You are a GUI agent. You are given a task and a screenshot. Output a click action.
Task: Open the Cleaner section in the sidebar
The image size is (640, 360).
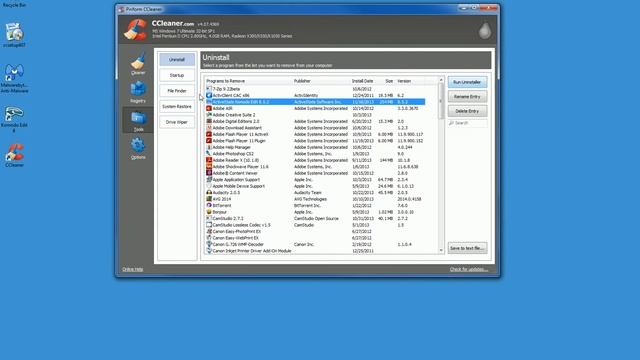pyautogui.click(x=138, y=64)
